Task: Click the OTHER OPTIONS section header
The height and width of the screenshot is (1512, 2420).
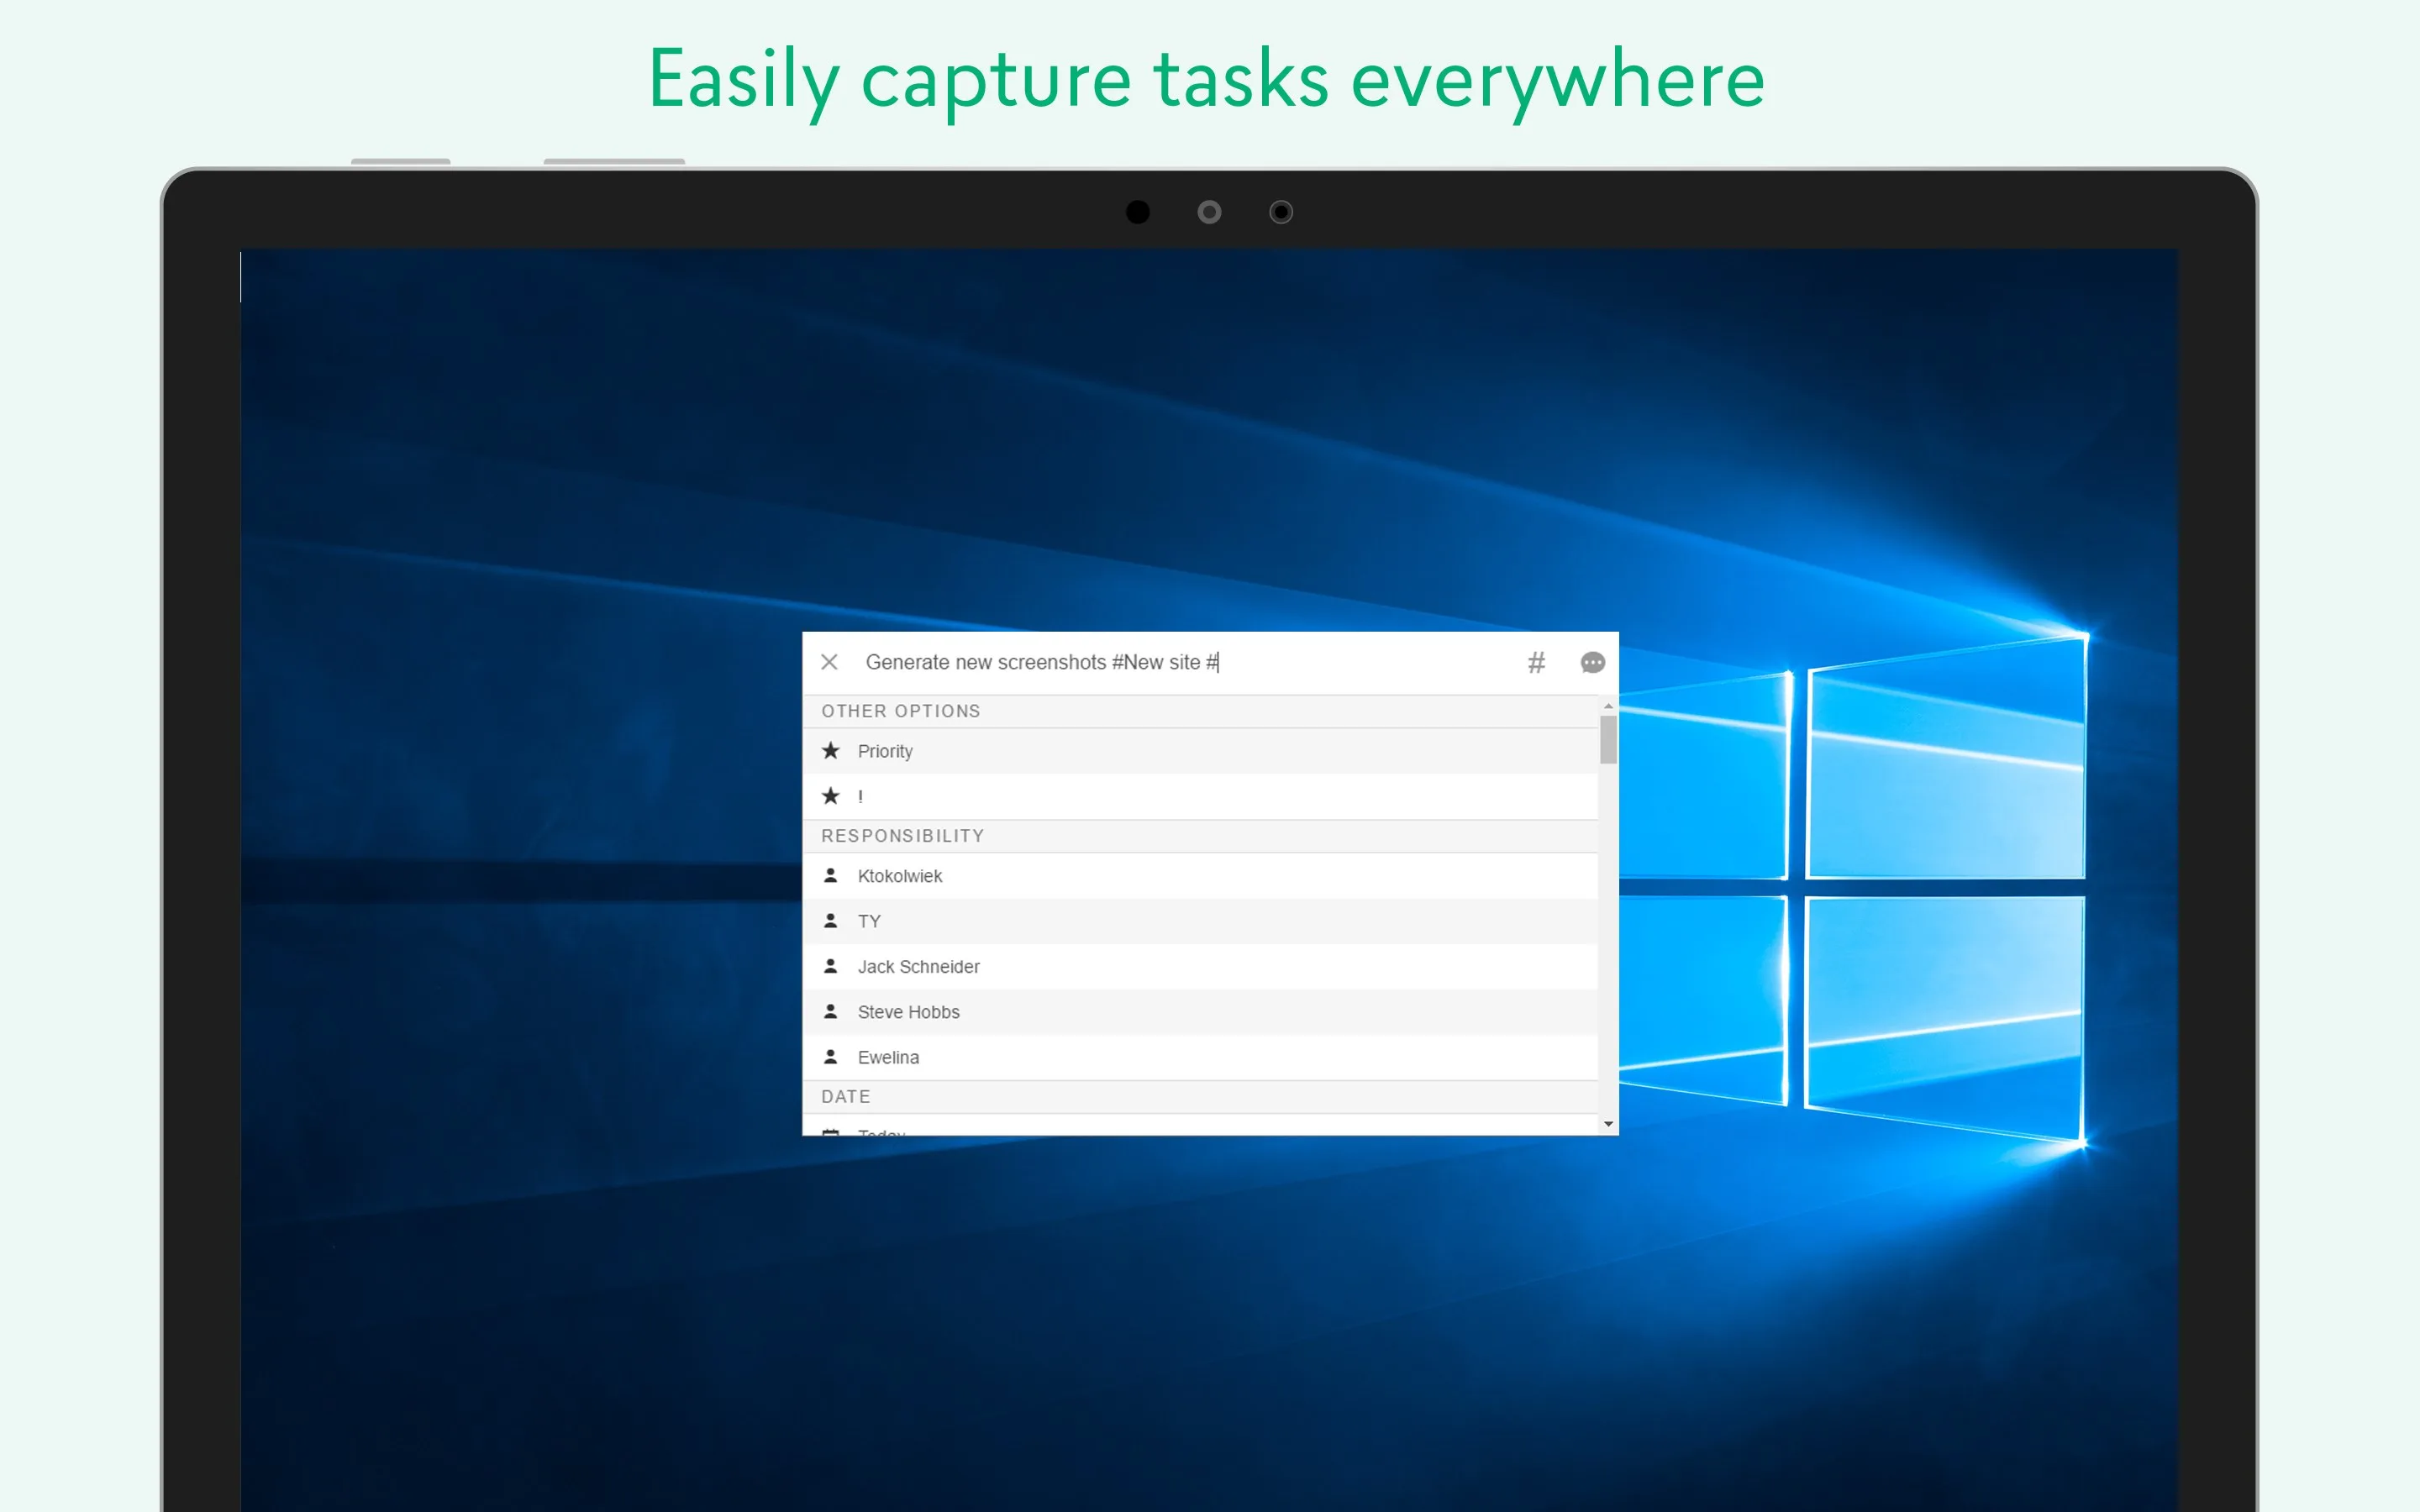Action: point(1200,711)
